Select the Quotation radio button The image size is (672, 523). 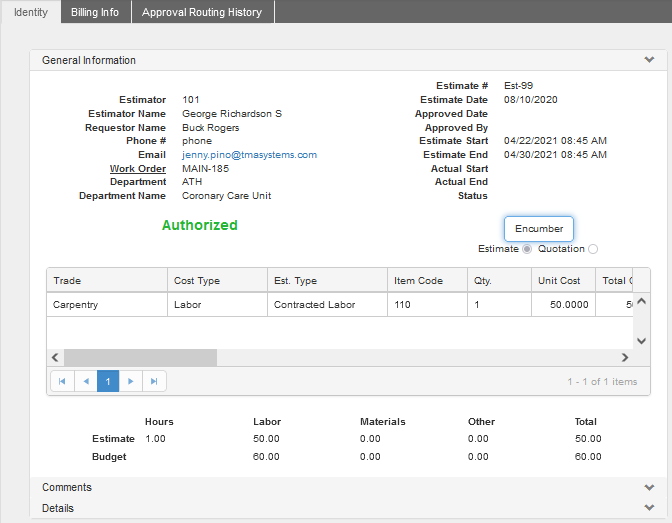(x=593, y=249)
